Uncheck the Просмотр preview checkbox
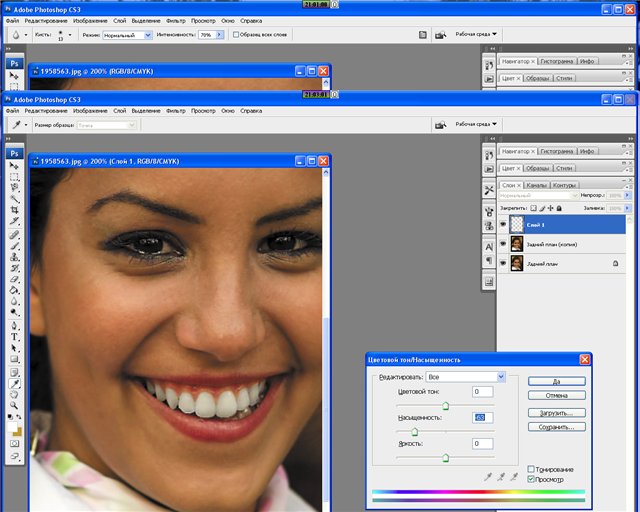 [531, 480]
